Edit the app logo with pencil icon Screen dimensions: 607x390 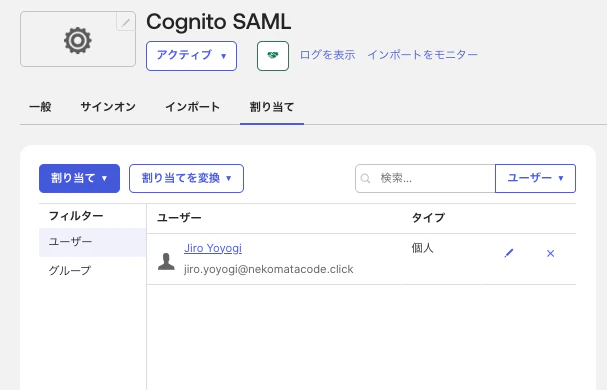click(x=126, y=22)
